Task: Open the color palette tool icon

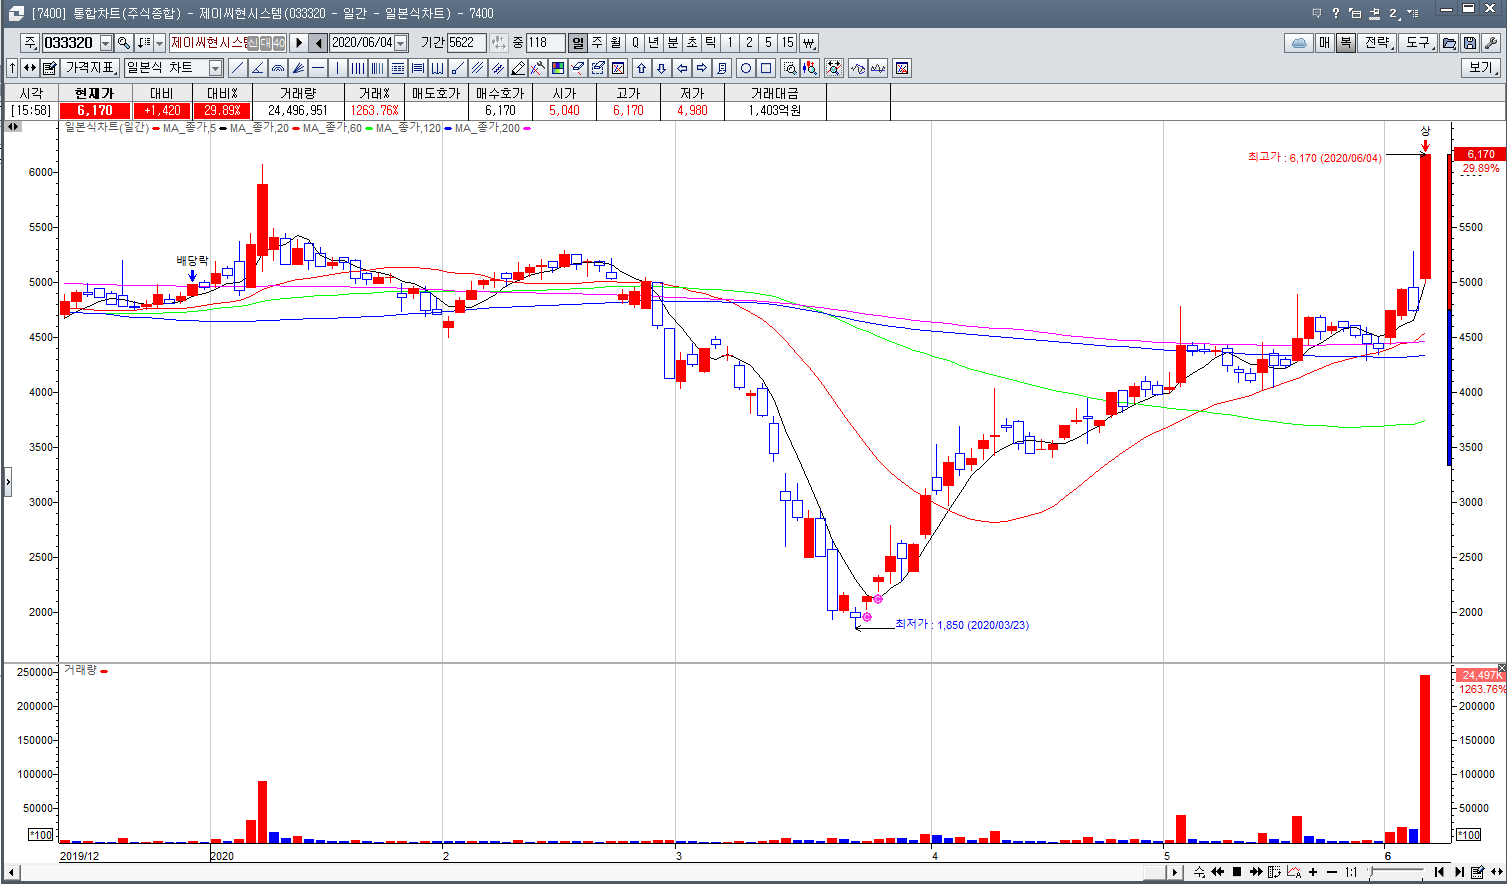Action: click(x=557, y=68)
